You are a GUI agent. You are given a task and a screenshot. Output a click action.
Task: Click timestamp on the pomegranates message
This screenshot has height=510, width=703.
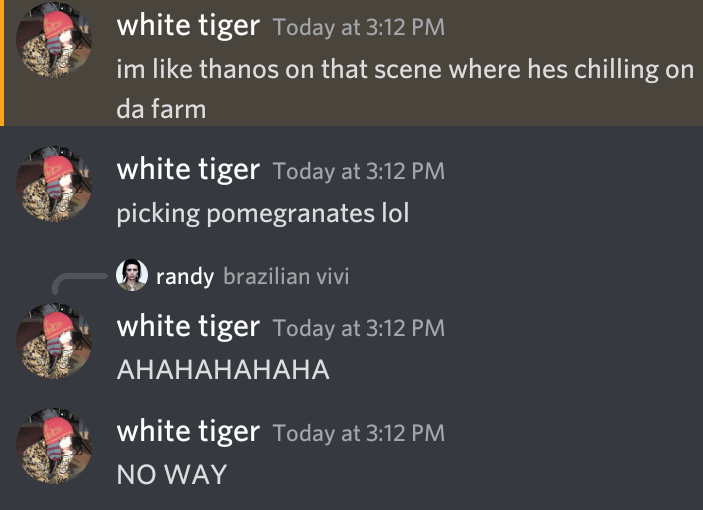tap(359, 171)
